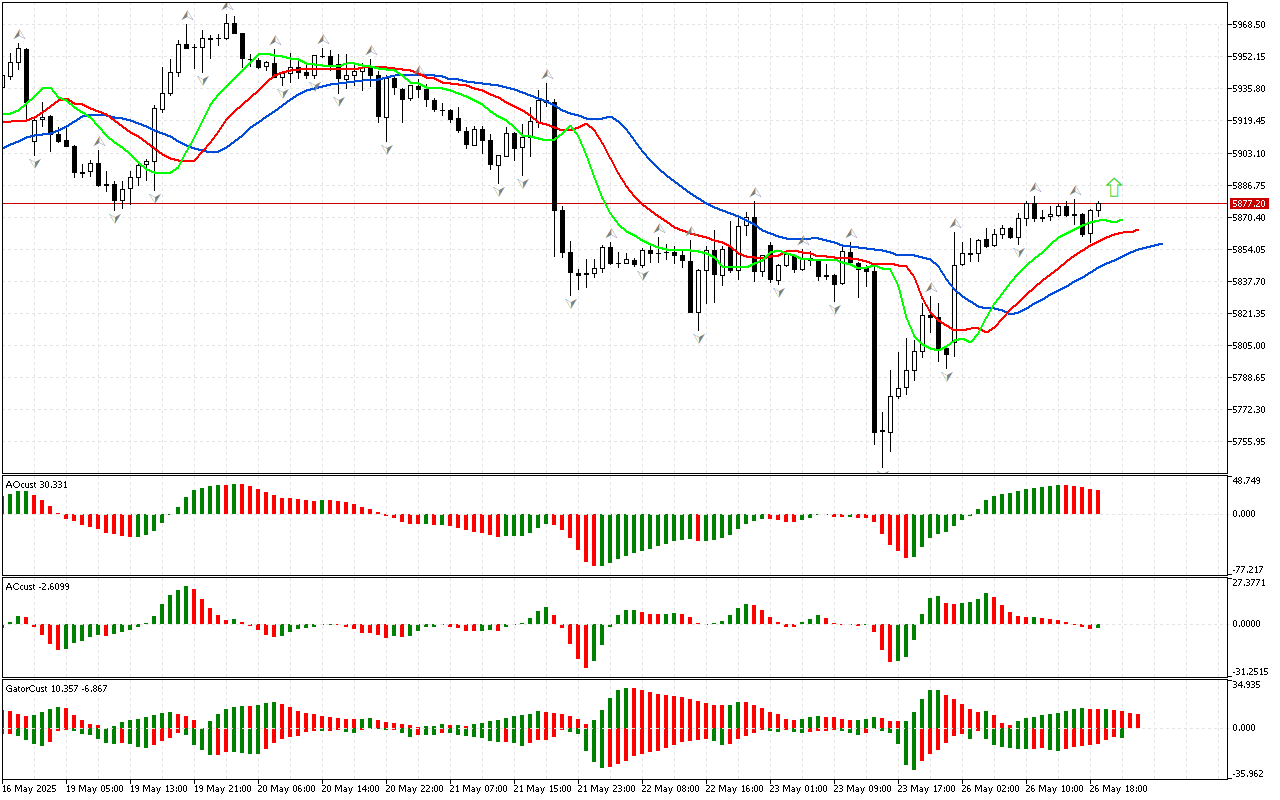The height and width of the screenshot is (800, 1280).
Task: Click the down fractal below the chart's lowest candle
Action: click(883, 470)
